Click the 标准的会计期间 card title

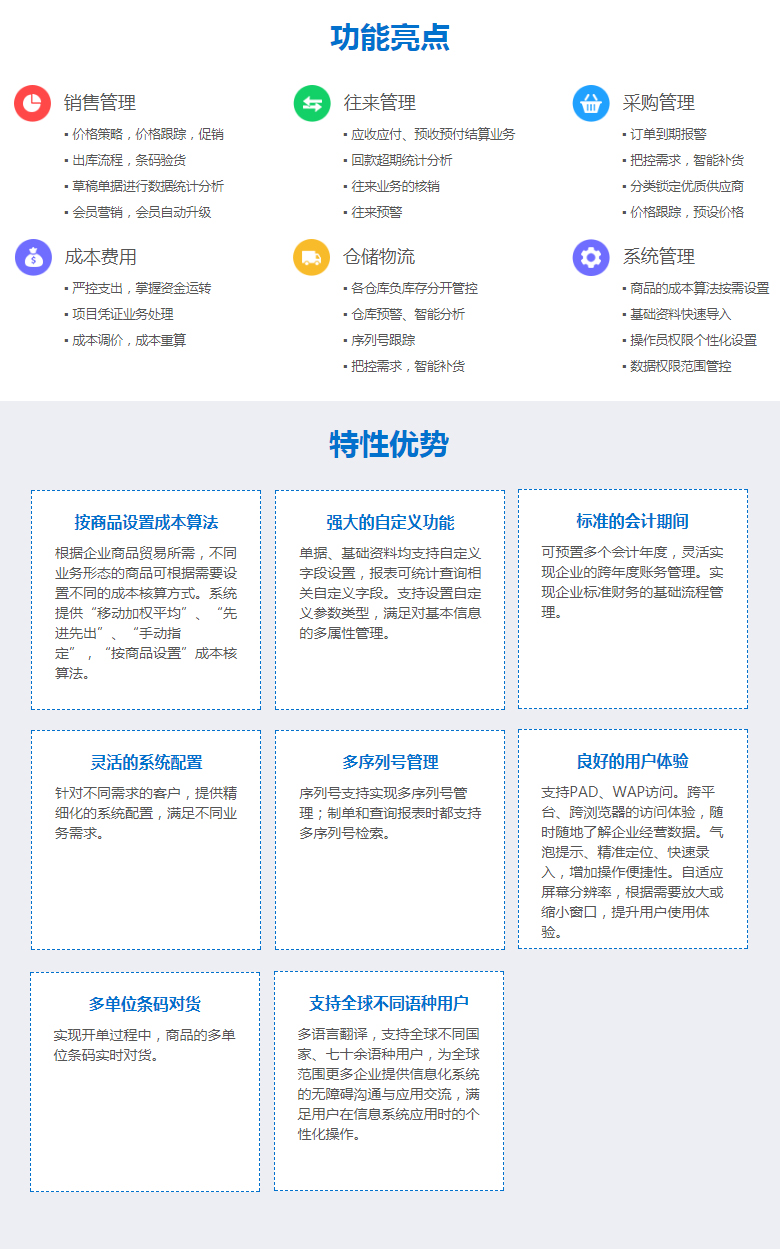[633, 521]
